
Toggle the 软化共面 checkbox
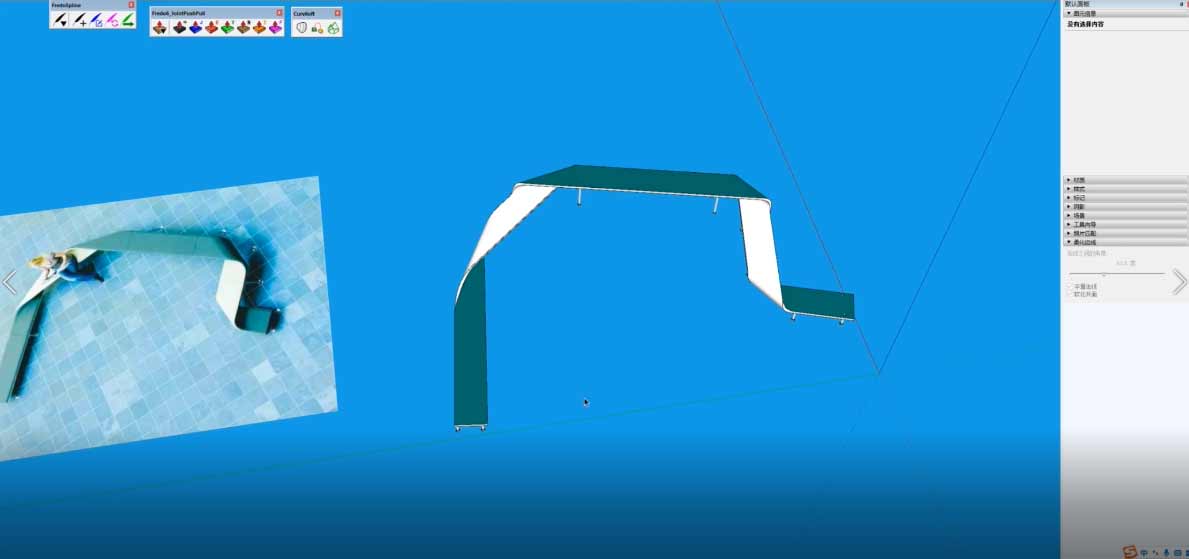(x=1069, y=294)
